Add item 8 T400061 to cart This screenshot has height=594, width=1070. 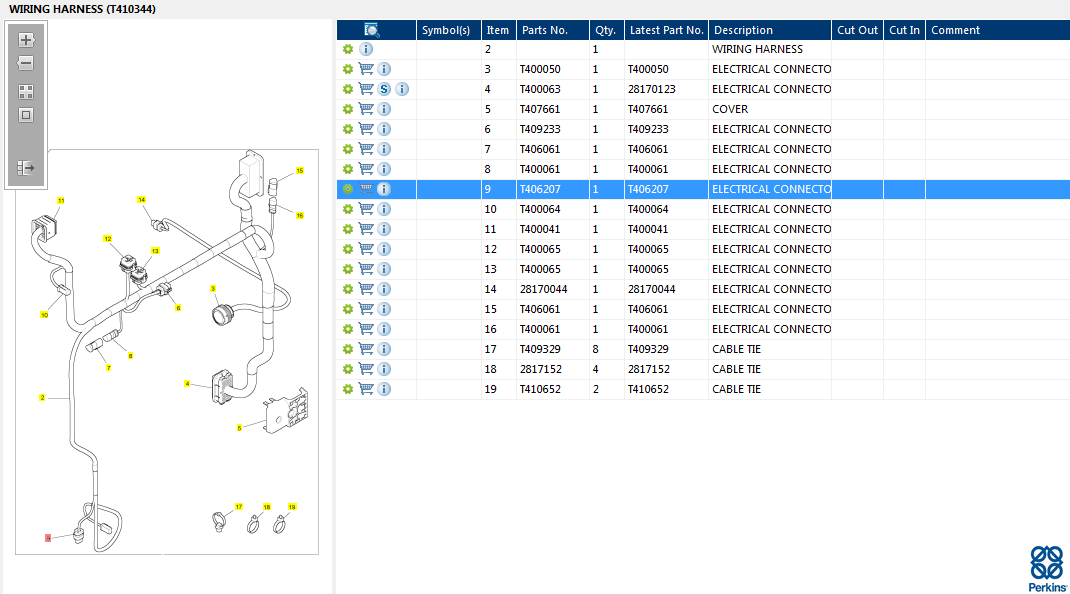tap(366, 169)
